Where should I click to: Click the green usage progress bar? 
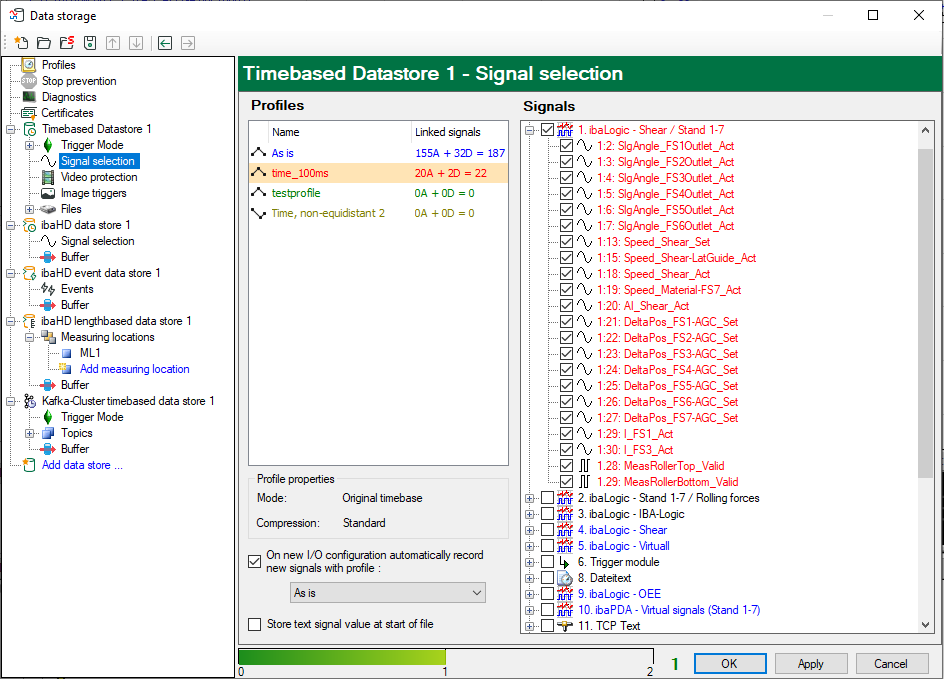click(x=341, y=657)
